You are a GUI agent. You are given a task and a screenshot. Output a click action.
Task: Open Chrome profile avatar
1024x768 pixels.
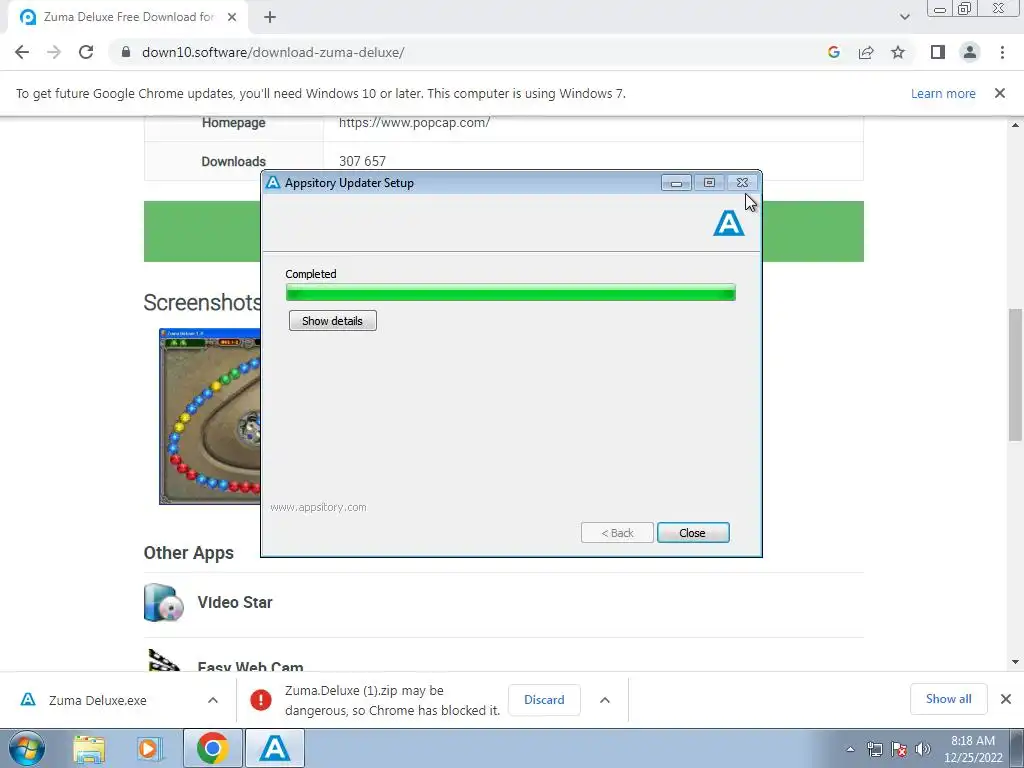click(970, 52)
